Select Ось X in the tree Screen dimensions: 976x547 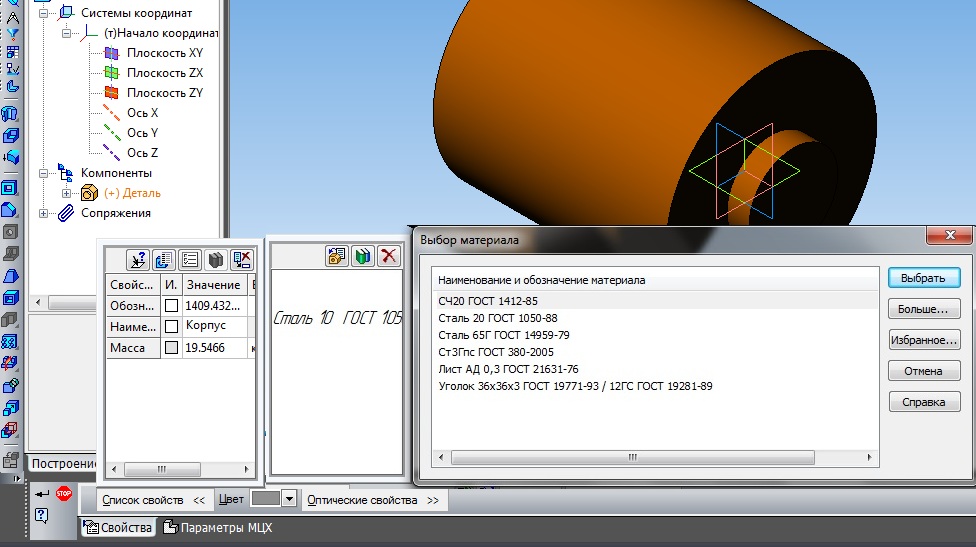pos(143,113)
